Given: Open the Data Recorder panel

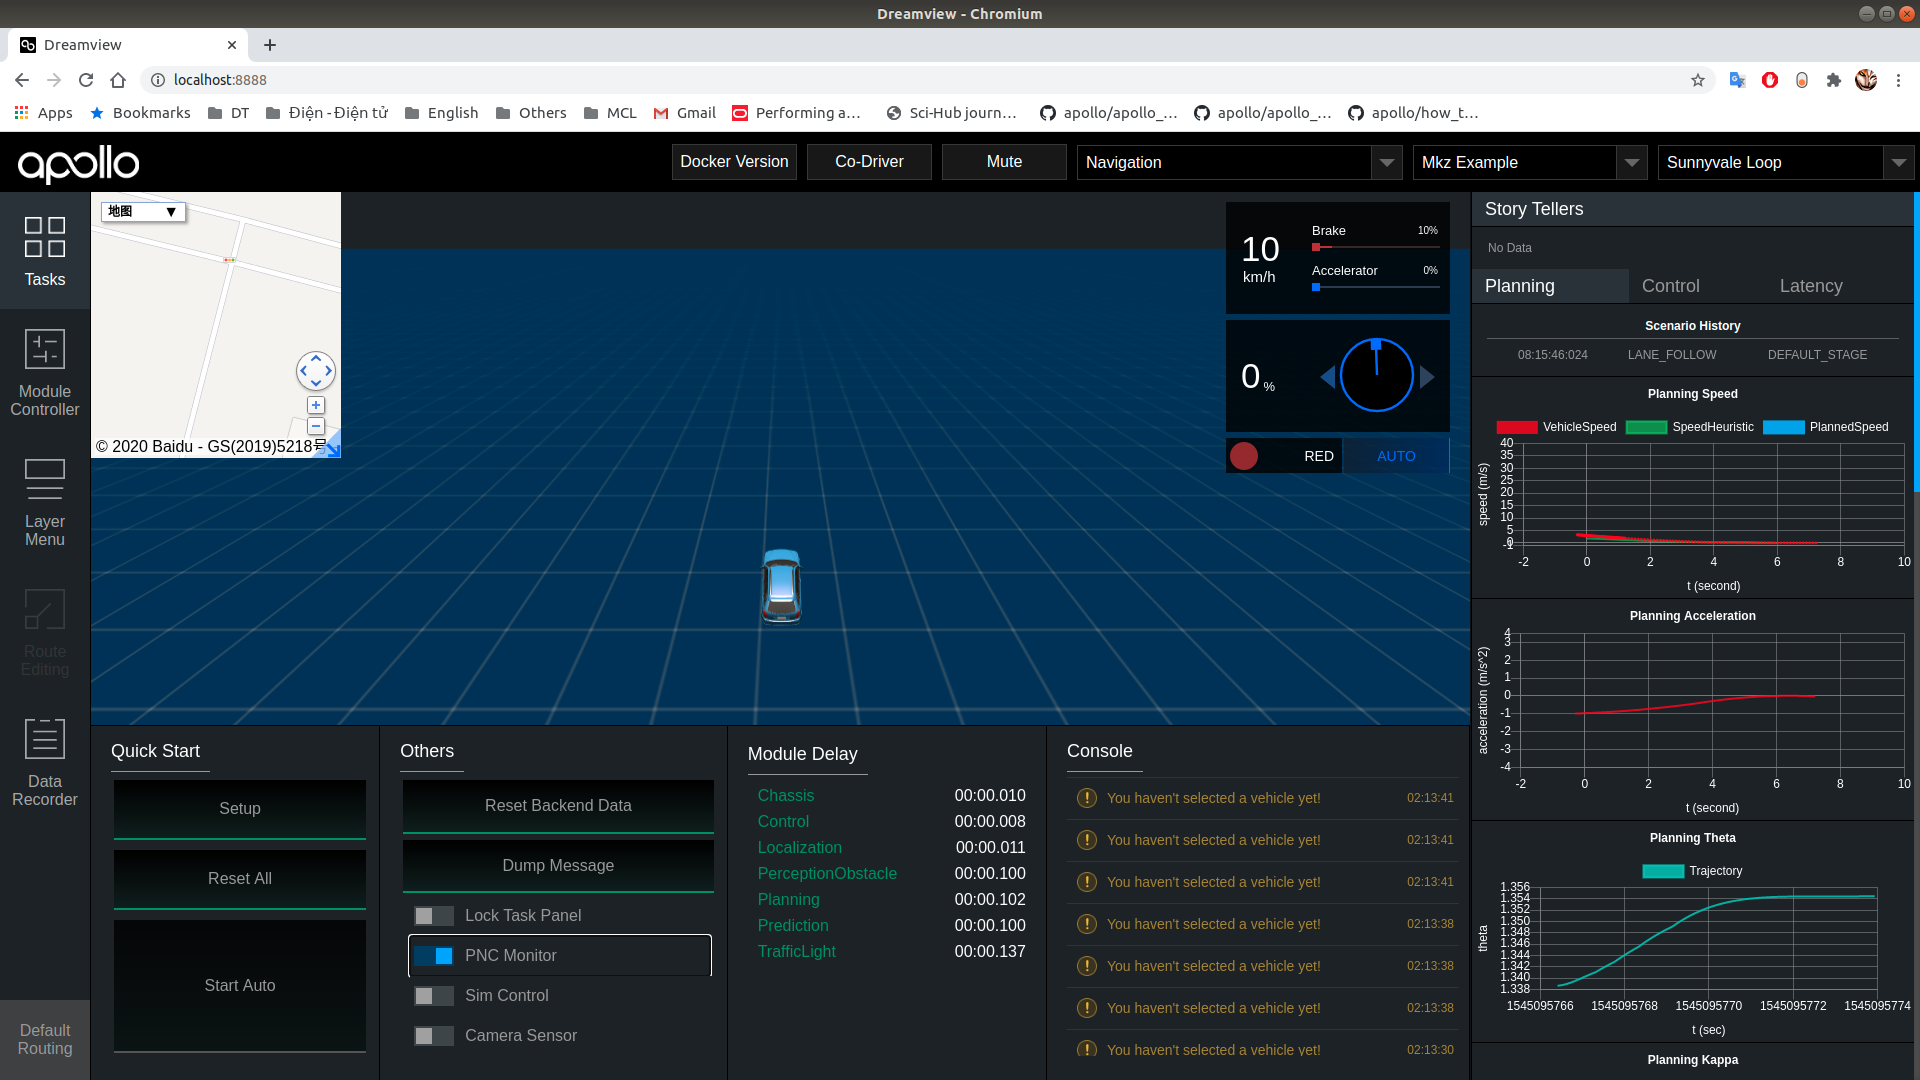Looking at the screenshot, I should (x=45, y=763).
